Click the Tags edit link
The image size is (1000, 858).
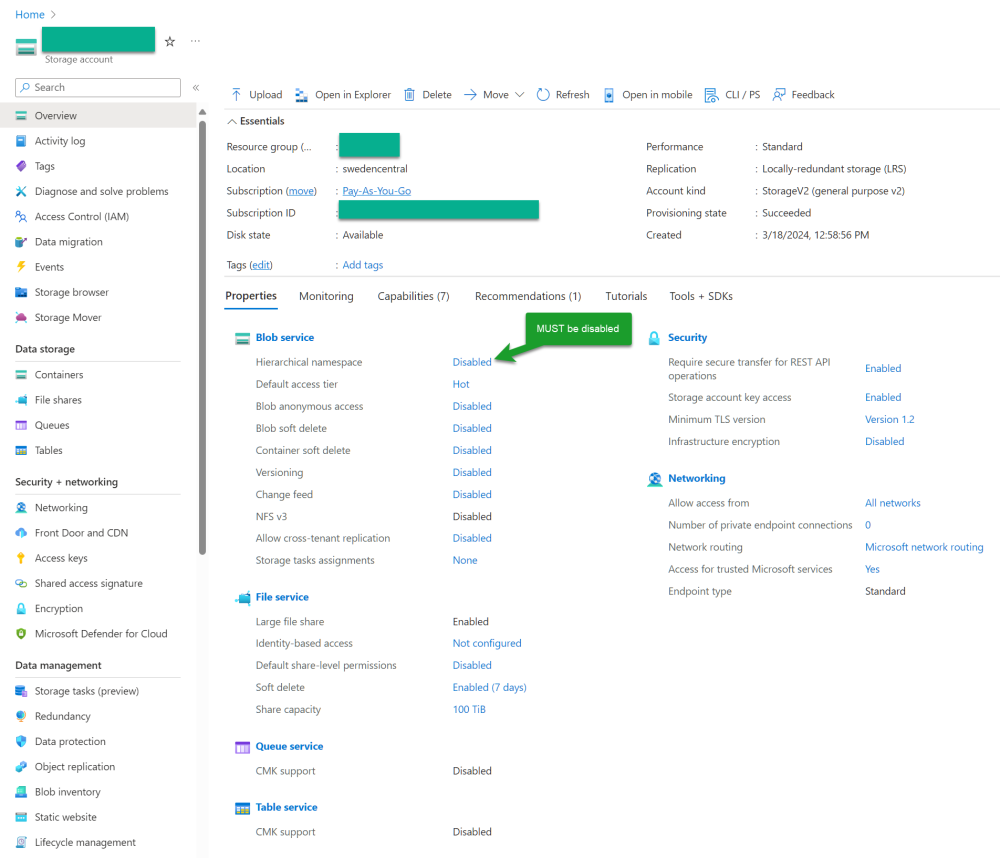pos(261,265)
